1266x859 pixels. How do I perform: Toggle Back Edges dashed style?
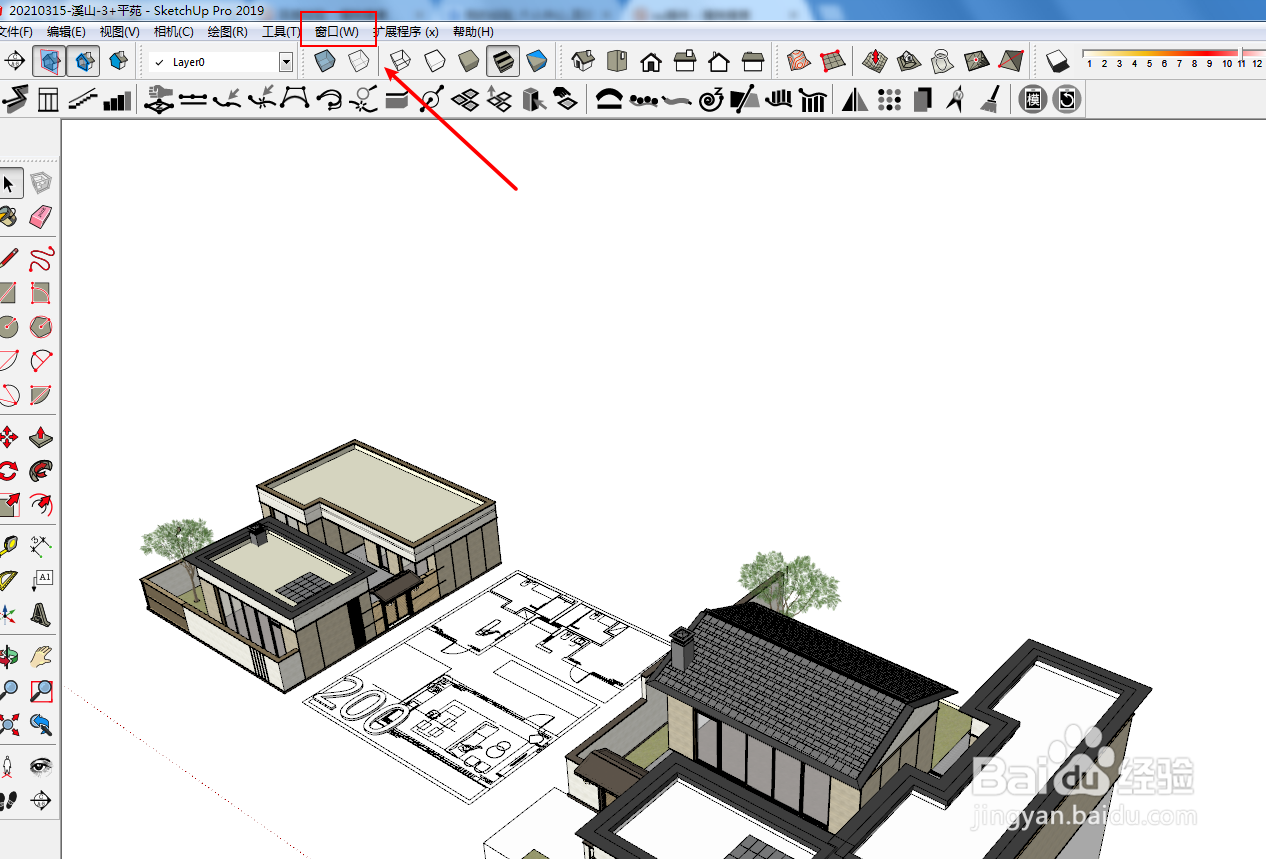358,61
